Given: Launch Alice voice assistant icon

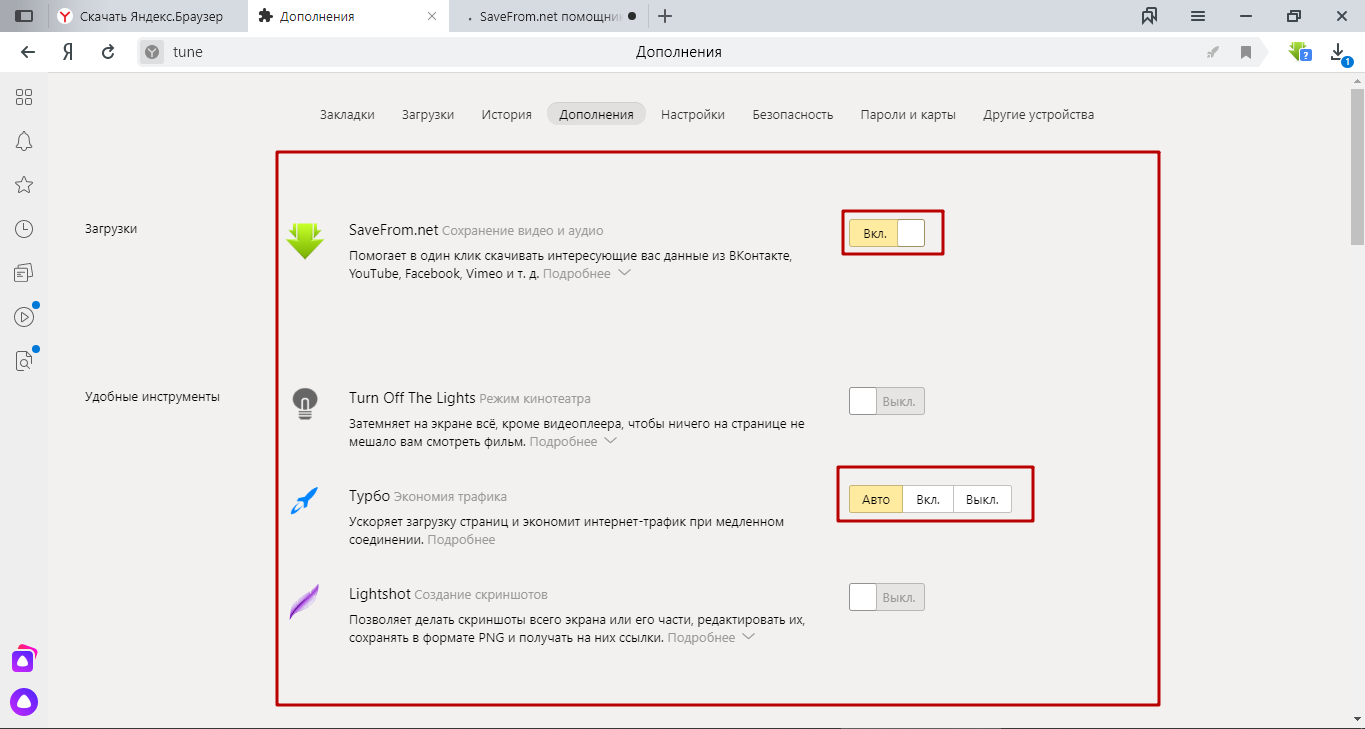Looking at the screenshot, I should click(x=24, y=702).
